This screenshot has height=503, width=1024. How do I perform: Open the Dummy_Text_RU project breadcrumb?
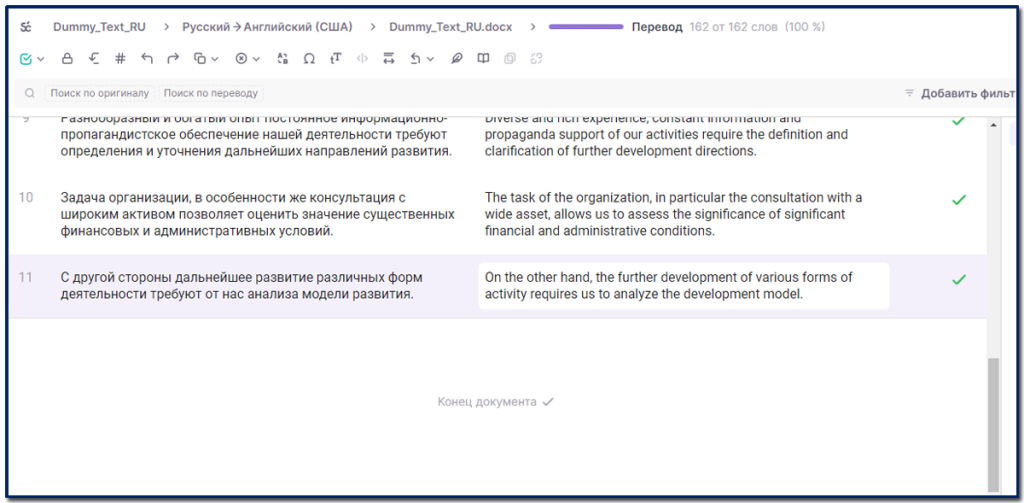[99, 27]
